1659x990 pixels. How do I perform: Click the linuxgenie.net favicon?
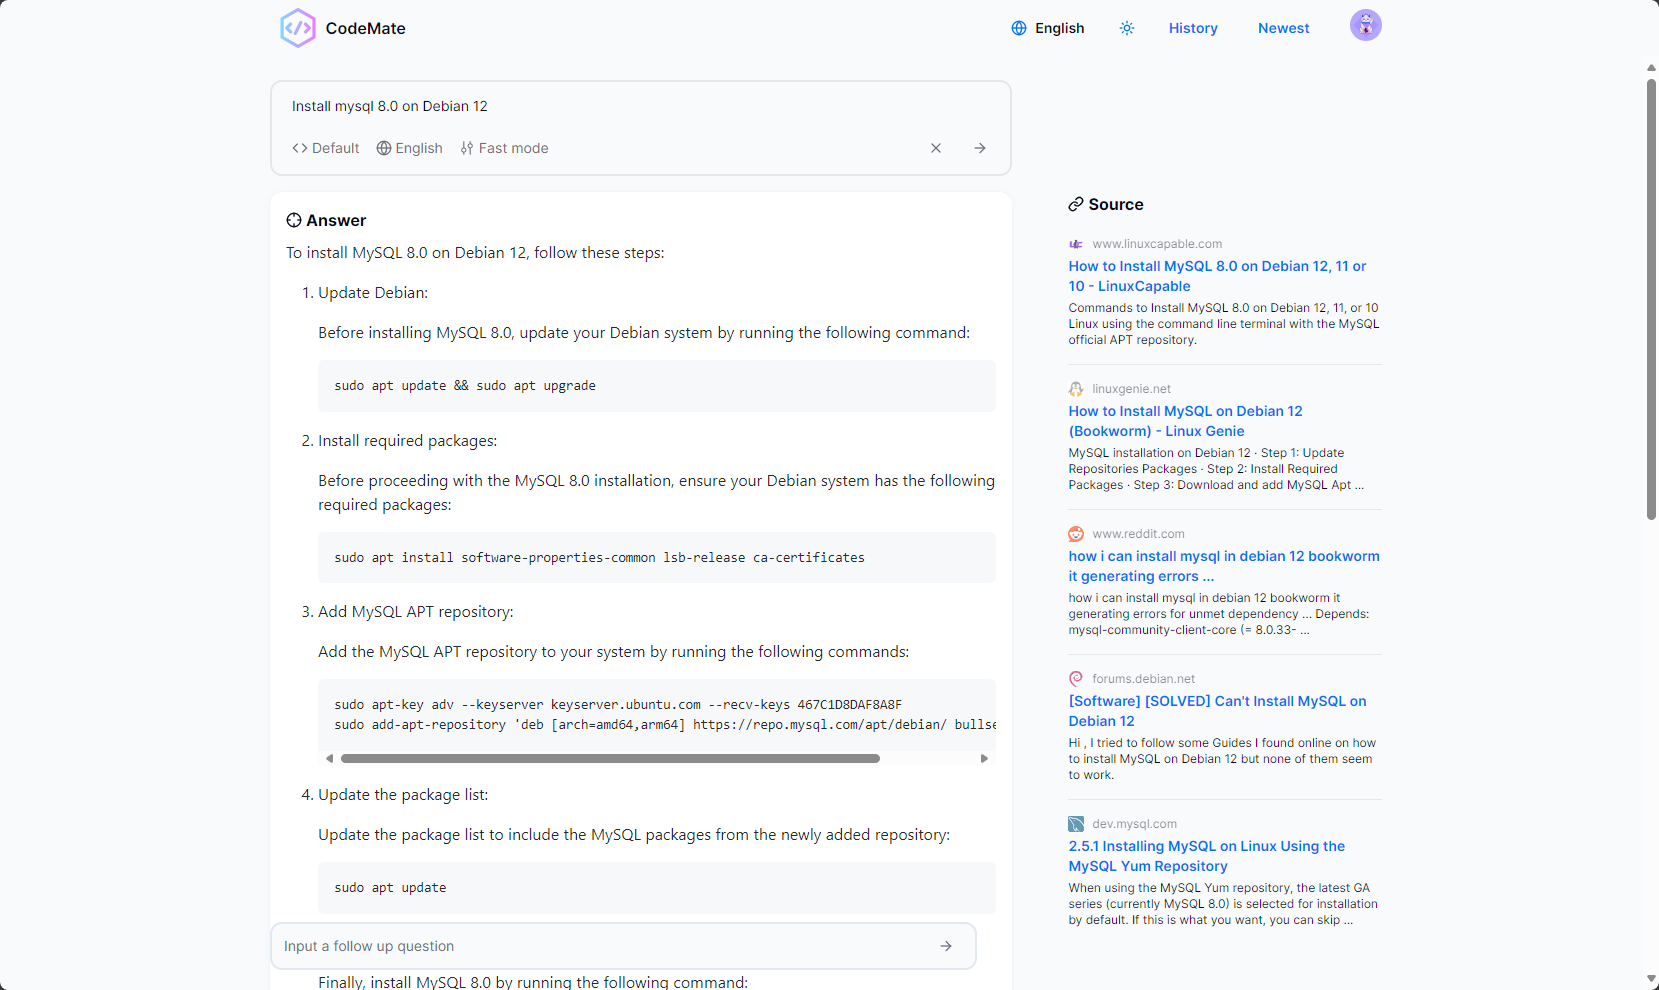(1076, 389)
